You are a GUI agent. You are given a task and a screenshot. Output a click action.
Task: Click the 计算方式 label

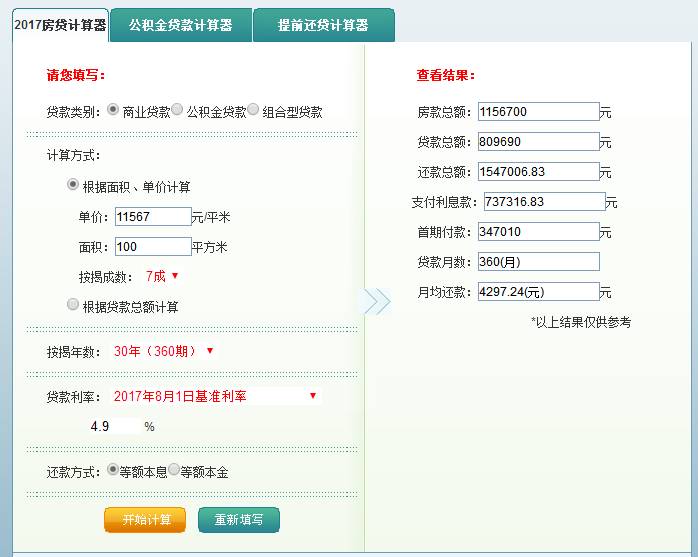tap(73, 155)
